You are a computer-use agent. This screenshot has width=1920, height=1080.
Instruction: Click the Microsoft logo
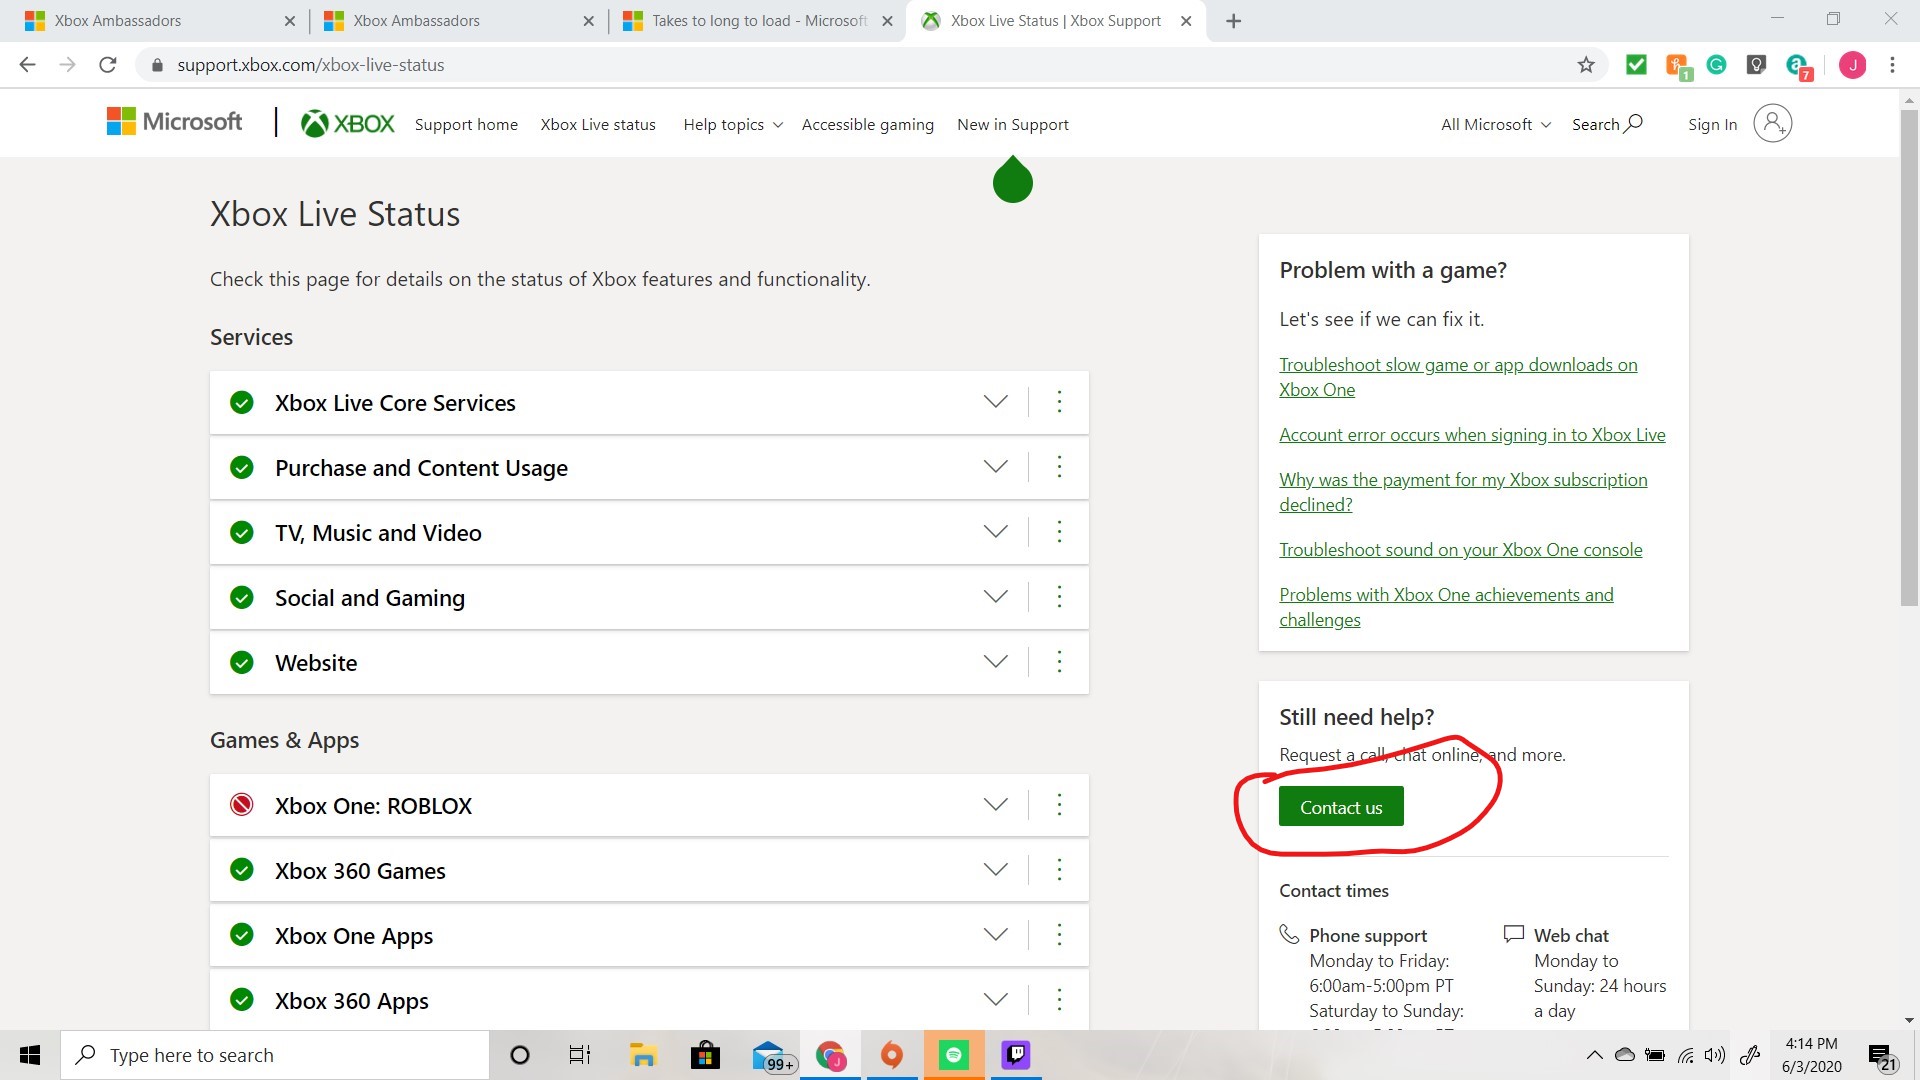tap(174, 122)
